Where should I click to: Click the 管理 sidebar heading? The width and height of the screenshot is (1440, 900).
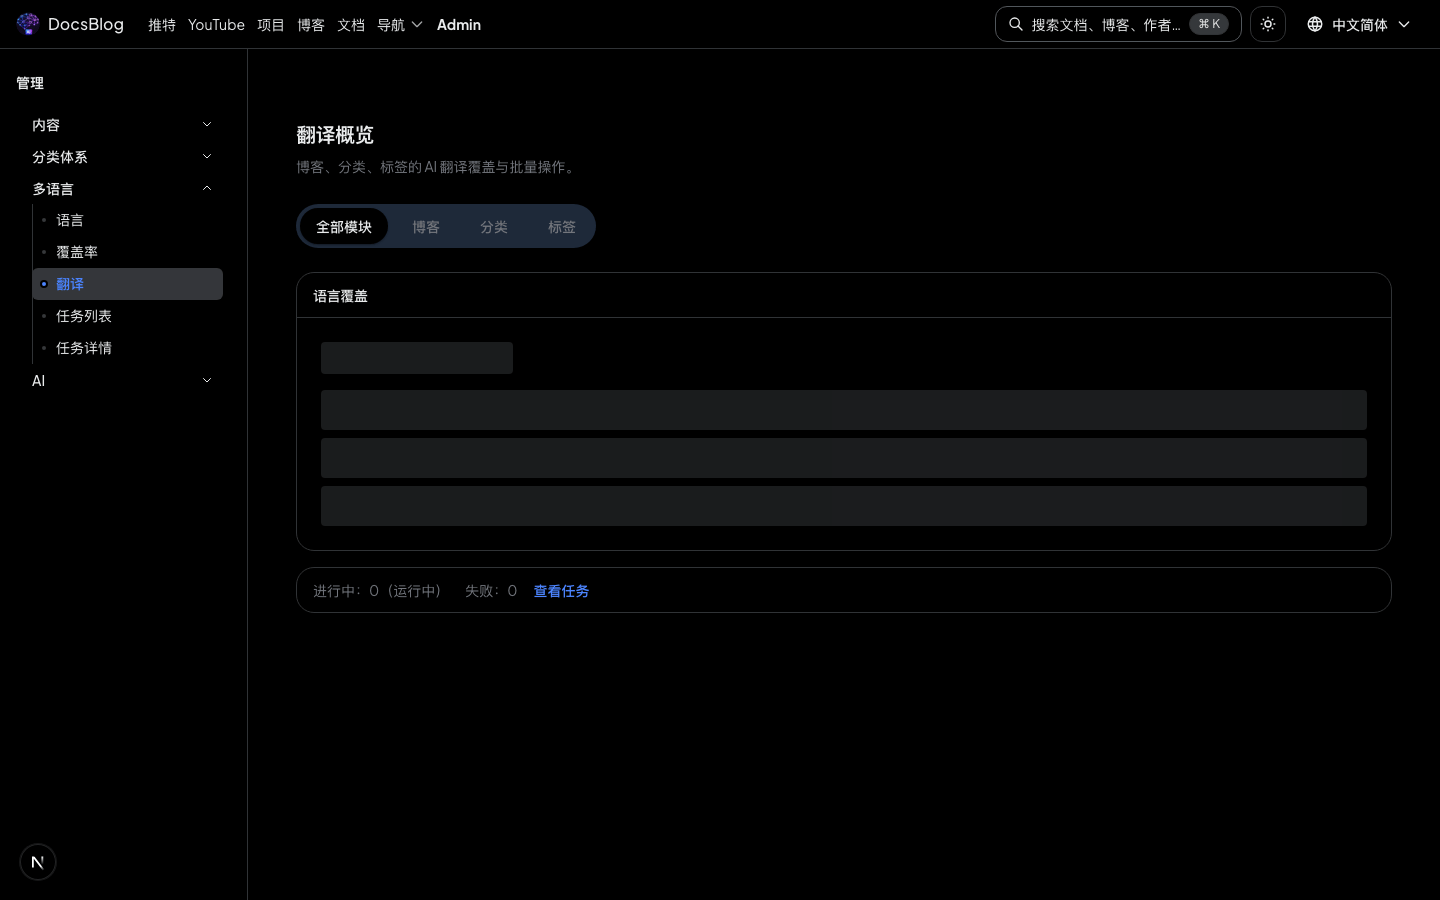point(30,83)
